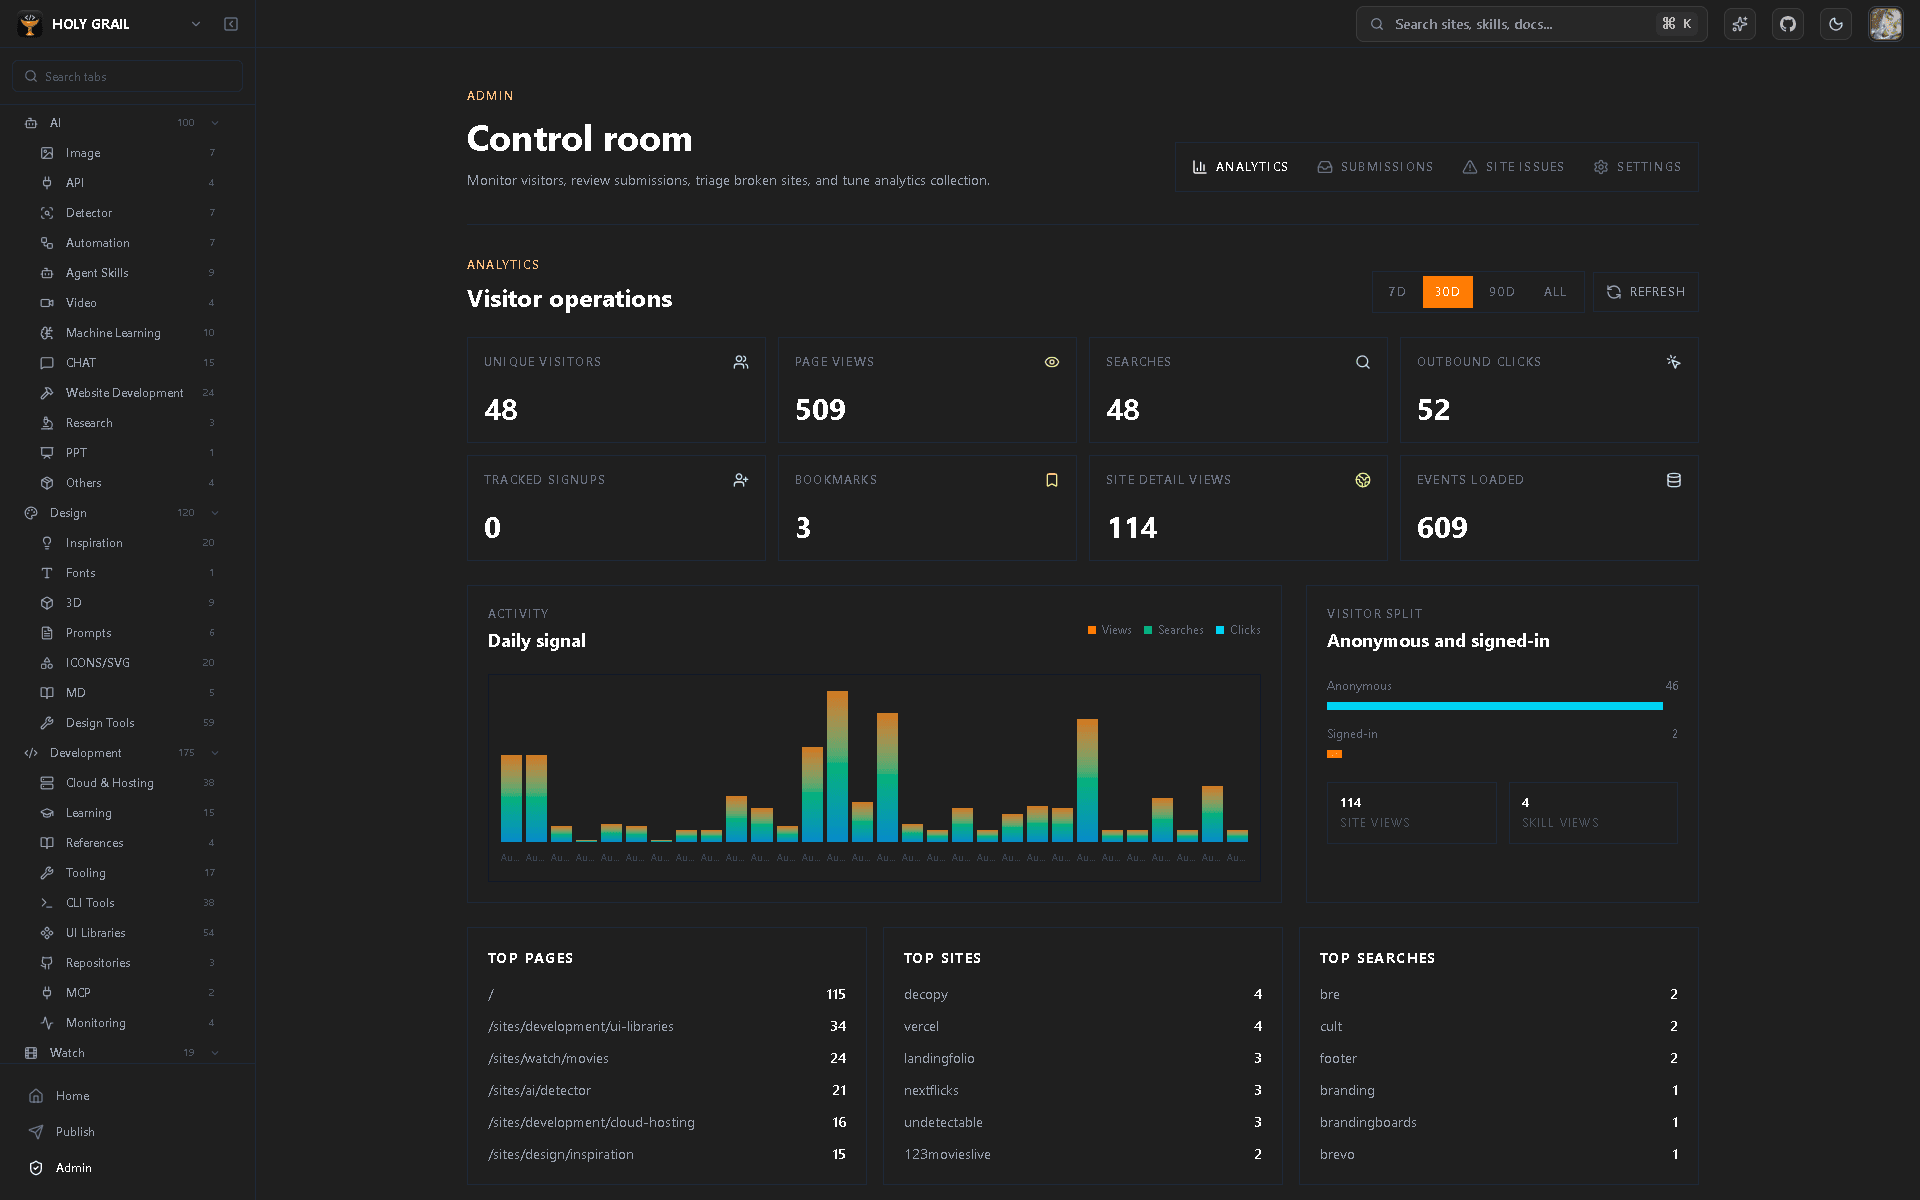Screen dimensions: 1920x1200
Task: Open the Settings tab
Action: pos(1637,167)
